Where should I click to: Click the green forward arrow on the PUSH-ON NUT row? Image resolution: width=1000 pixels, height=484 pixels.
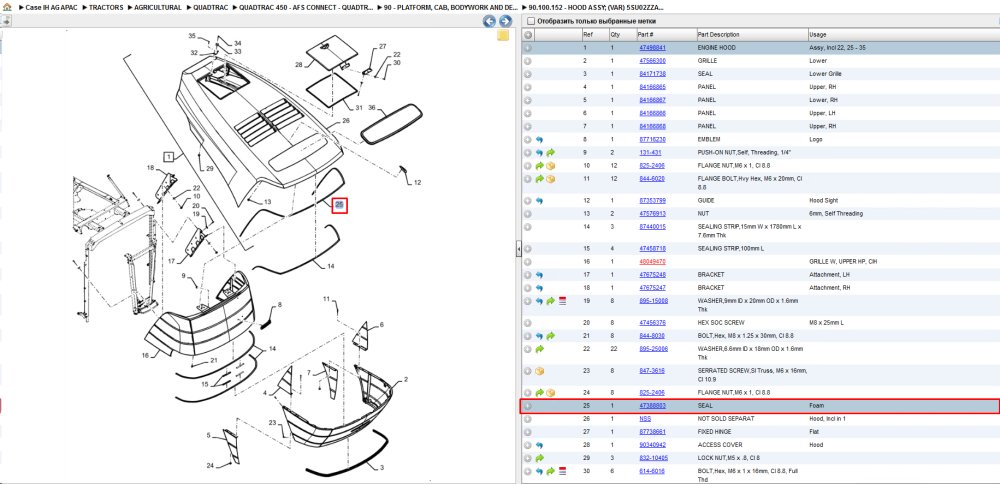point(550,152)
